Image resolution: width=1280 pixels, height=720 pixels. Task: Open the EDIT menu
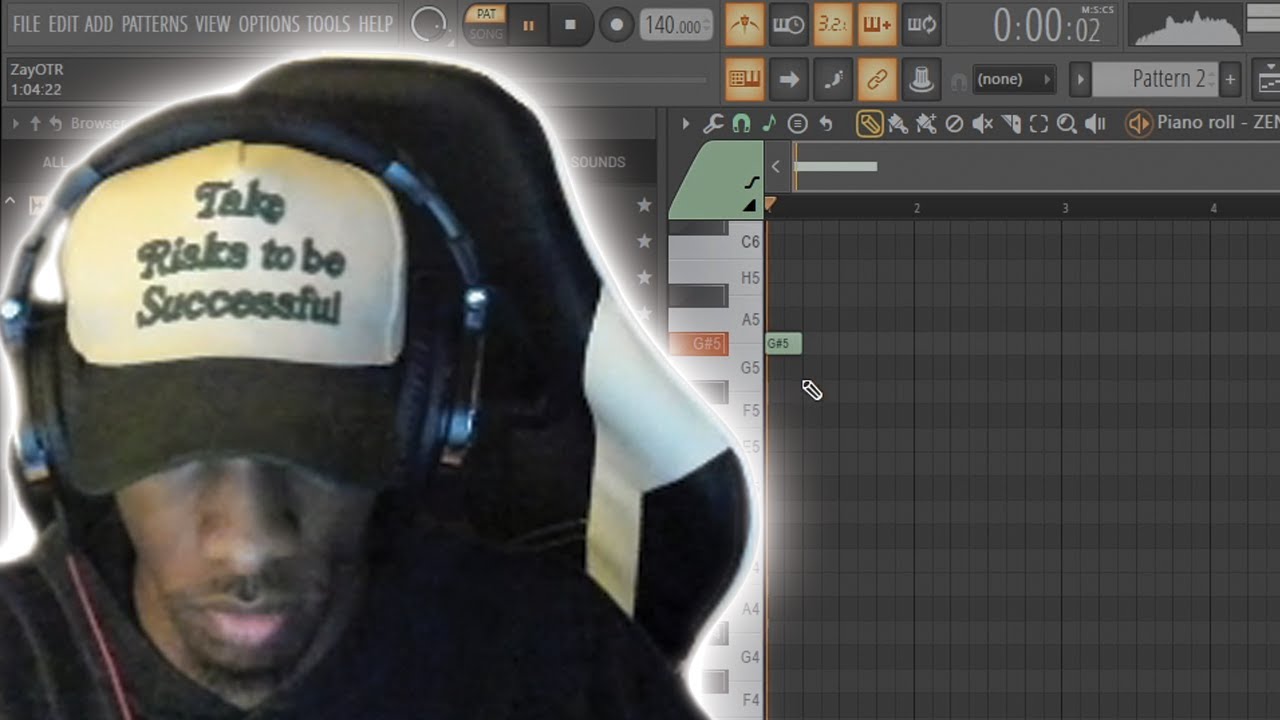pos(63,23)
